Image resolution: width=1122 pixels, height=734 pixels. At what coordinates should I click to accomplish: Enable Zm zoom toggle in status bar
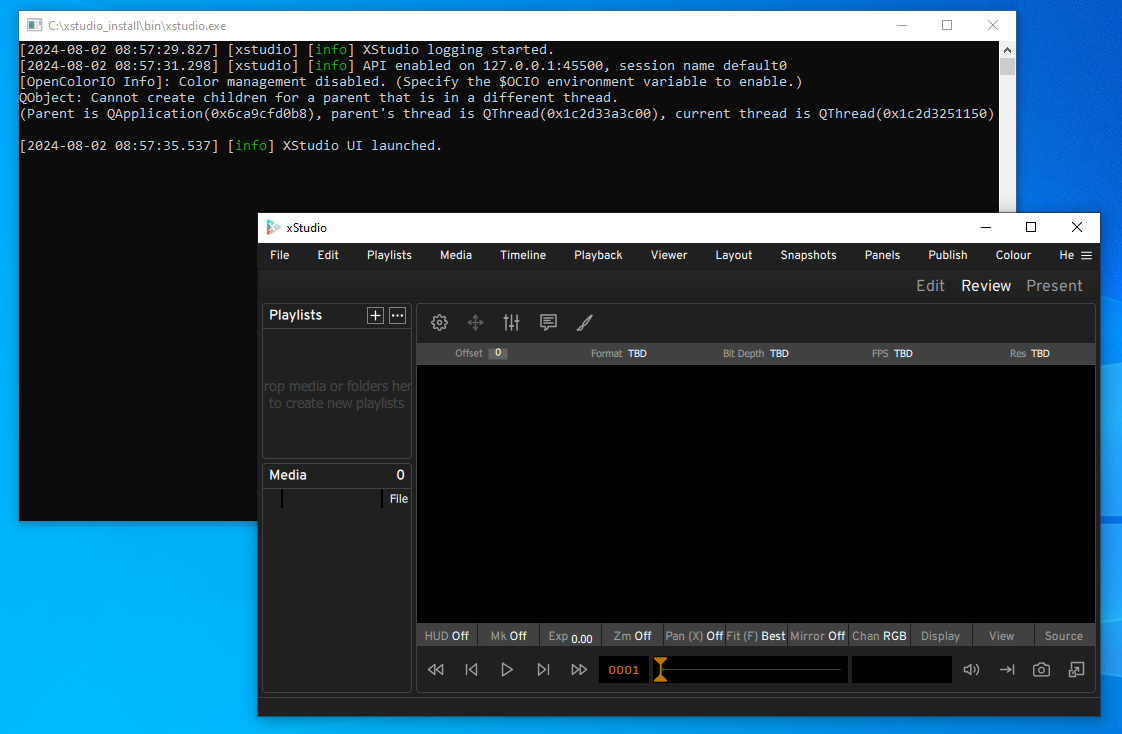pyautogui.click(x=631, y=635)
